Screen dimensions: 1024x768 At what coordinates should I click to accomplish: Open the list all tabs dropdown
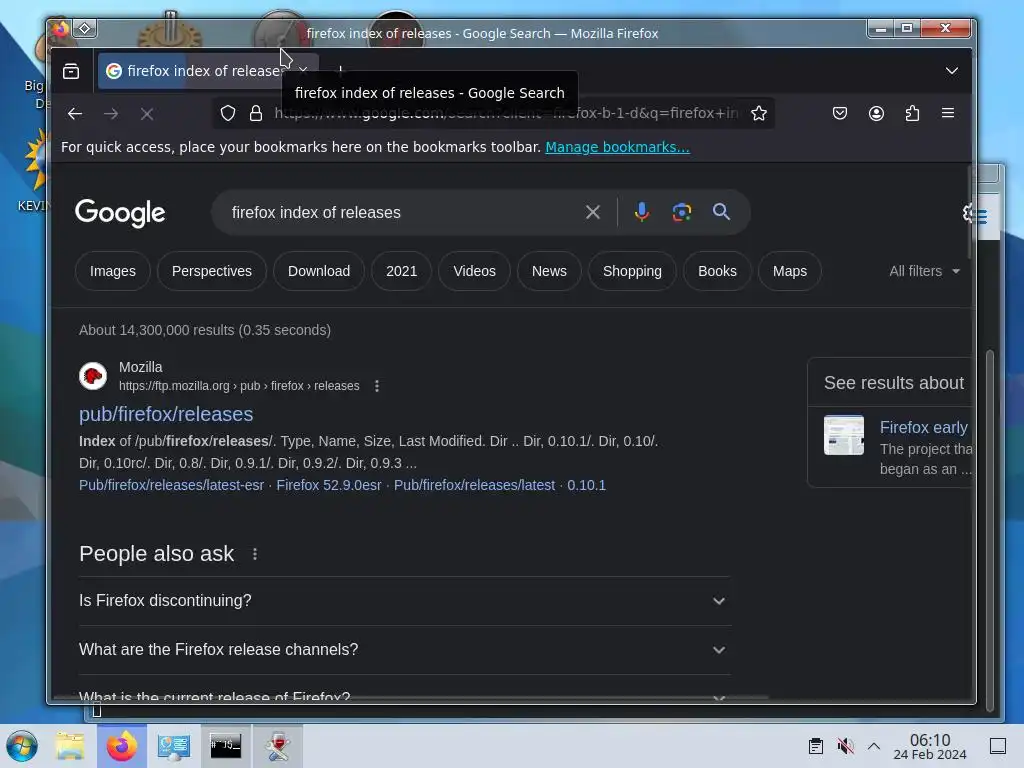pos(952,71)
